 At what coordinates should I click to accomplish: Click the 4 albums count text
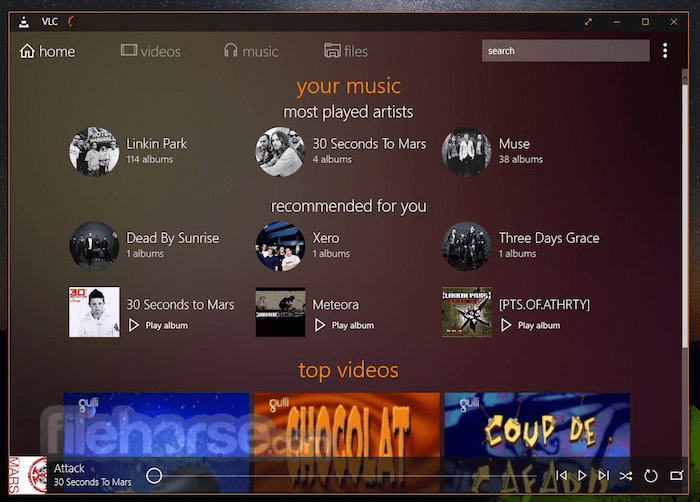[332, 159]
